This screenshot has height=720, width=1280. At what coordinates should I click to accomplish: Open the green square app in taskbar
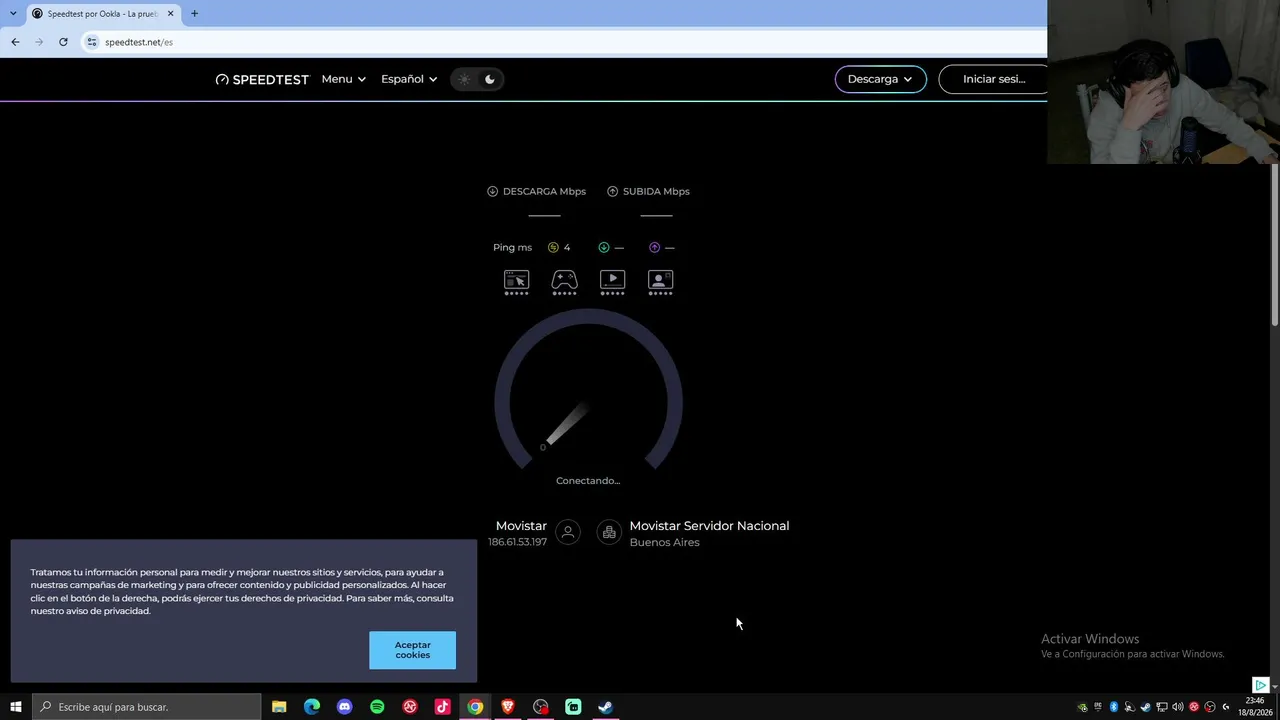click(x=573, y=707)
